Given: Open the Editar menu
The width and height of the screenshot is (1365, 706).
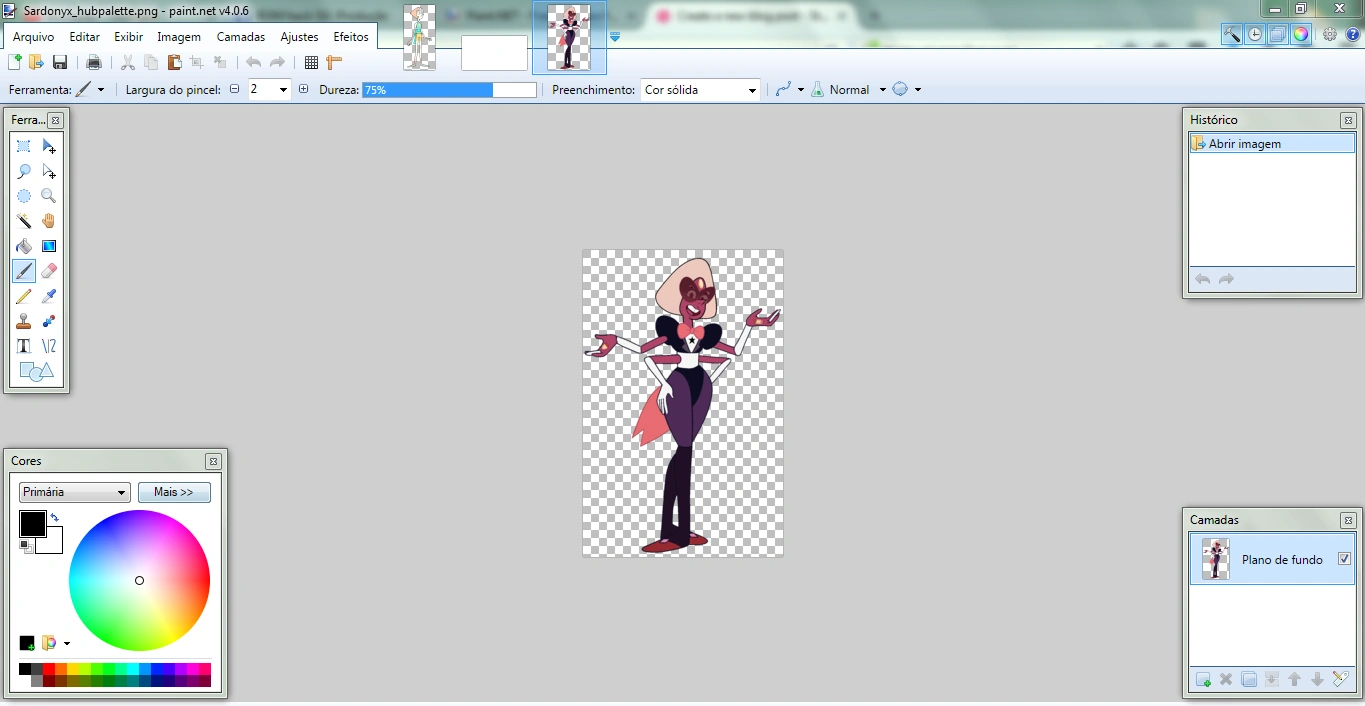Looking at the screenshot, I should click(x=85, y=37).
